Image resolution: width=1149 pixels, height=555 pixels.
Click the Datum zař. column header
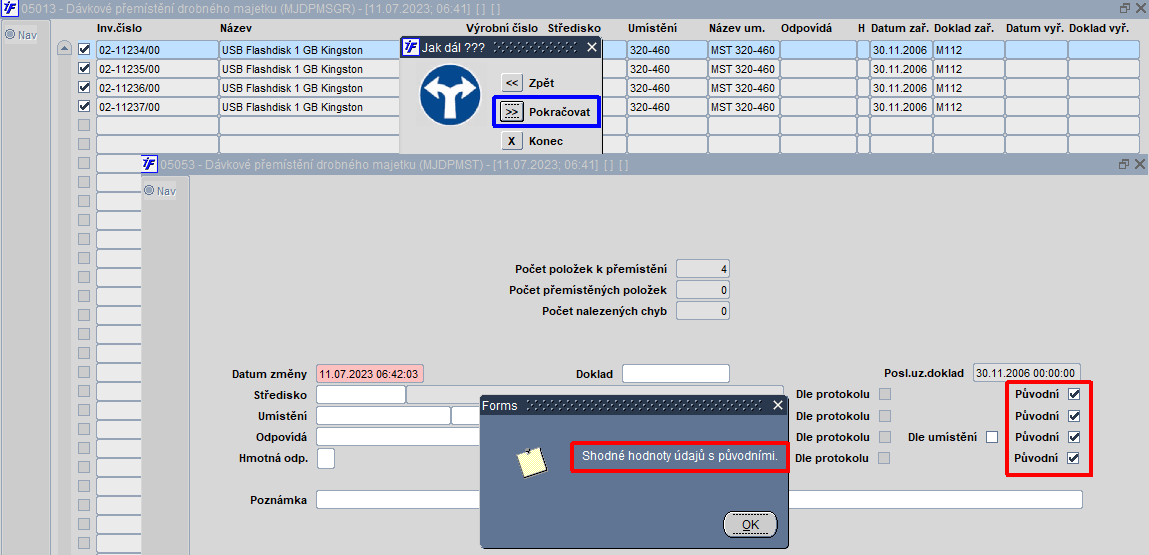point(900,28)
